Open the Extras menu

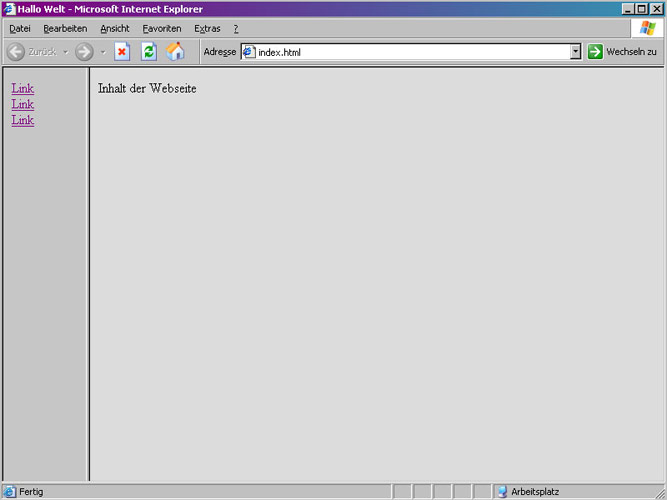click(207, 29)
